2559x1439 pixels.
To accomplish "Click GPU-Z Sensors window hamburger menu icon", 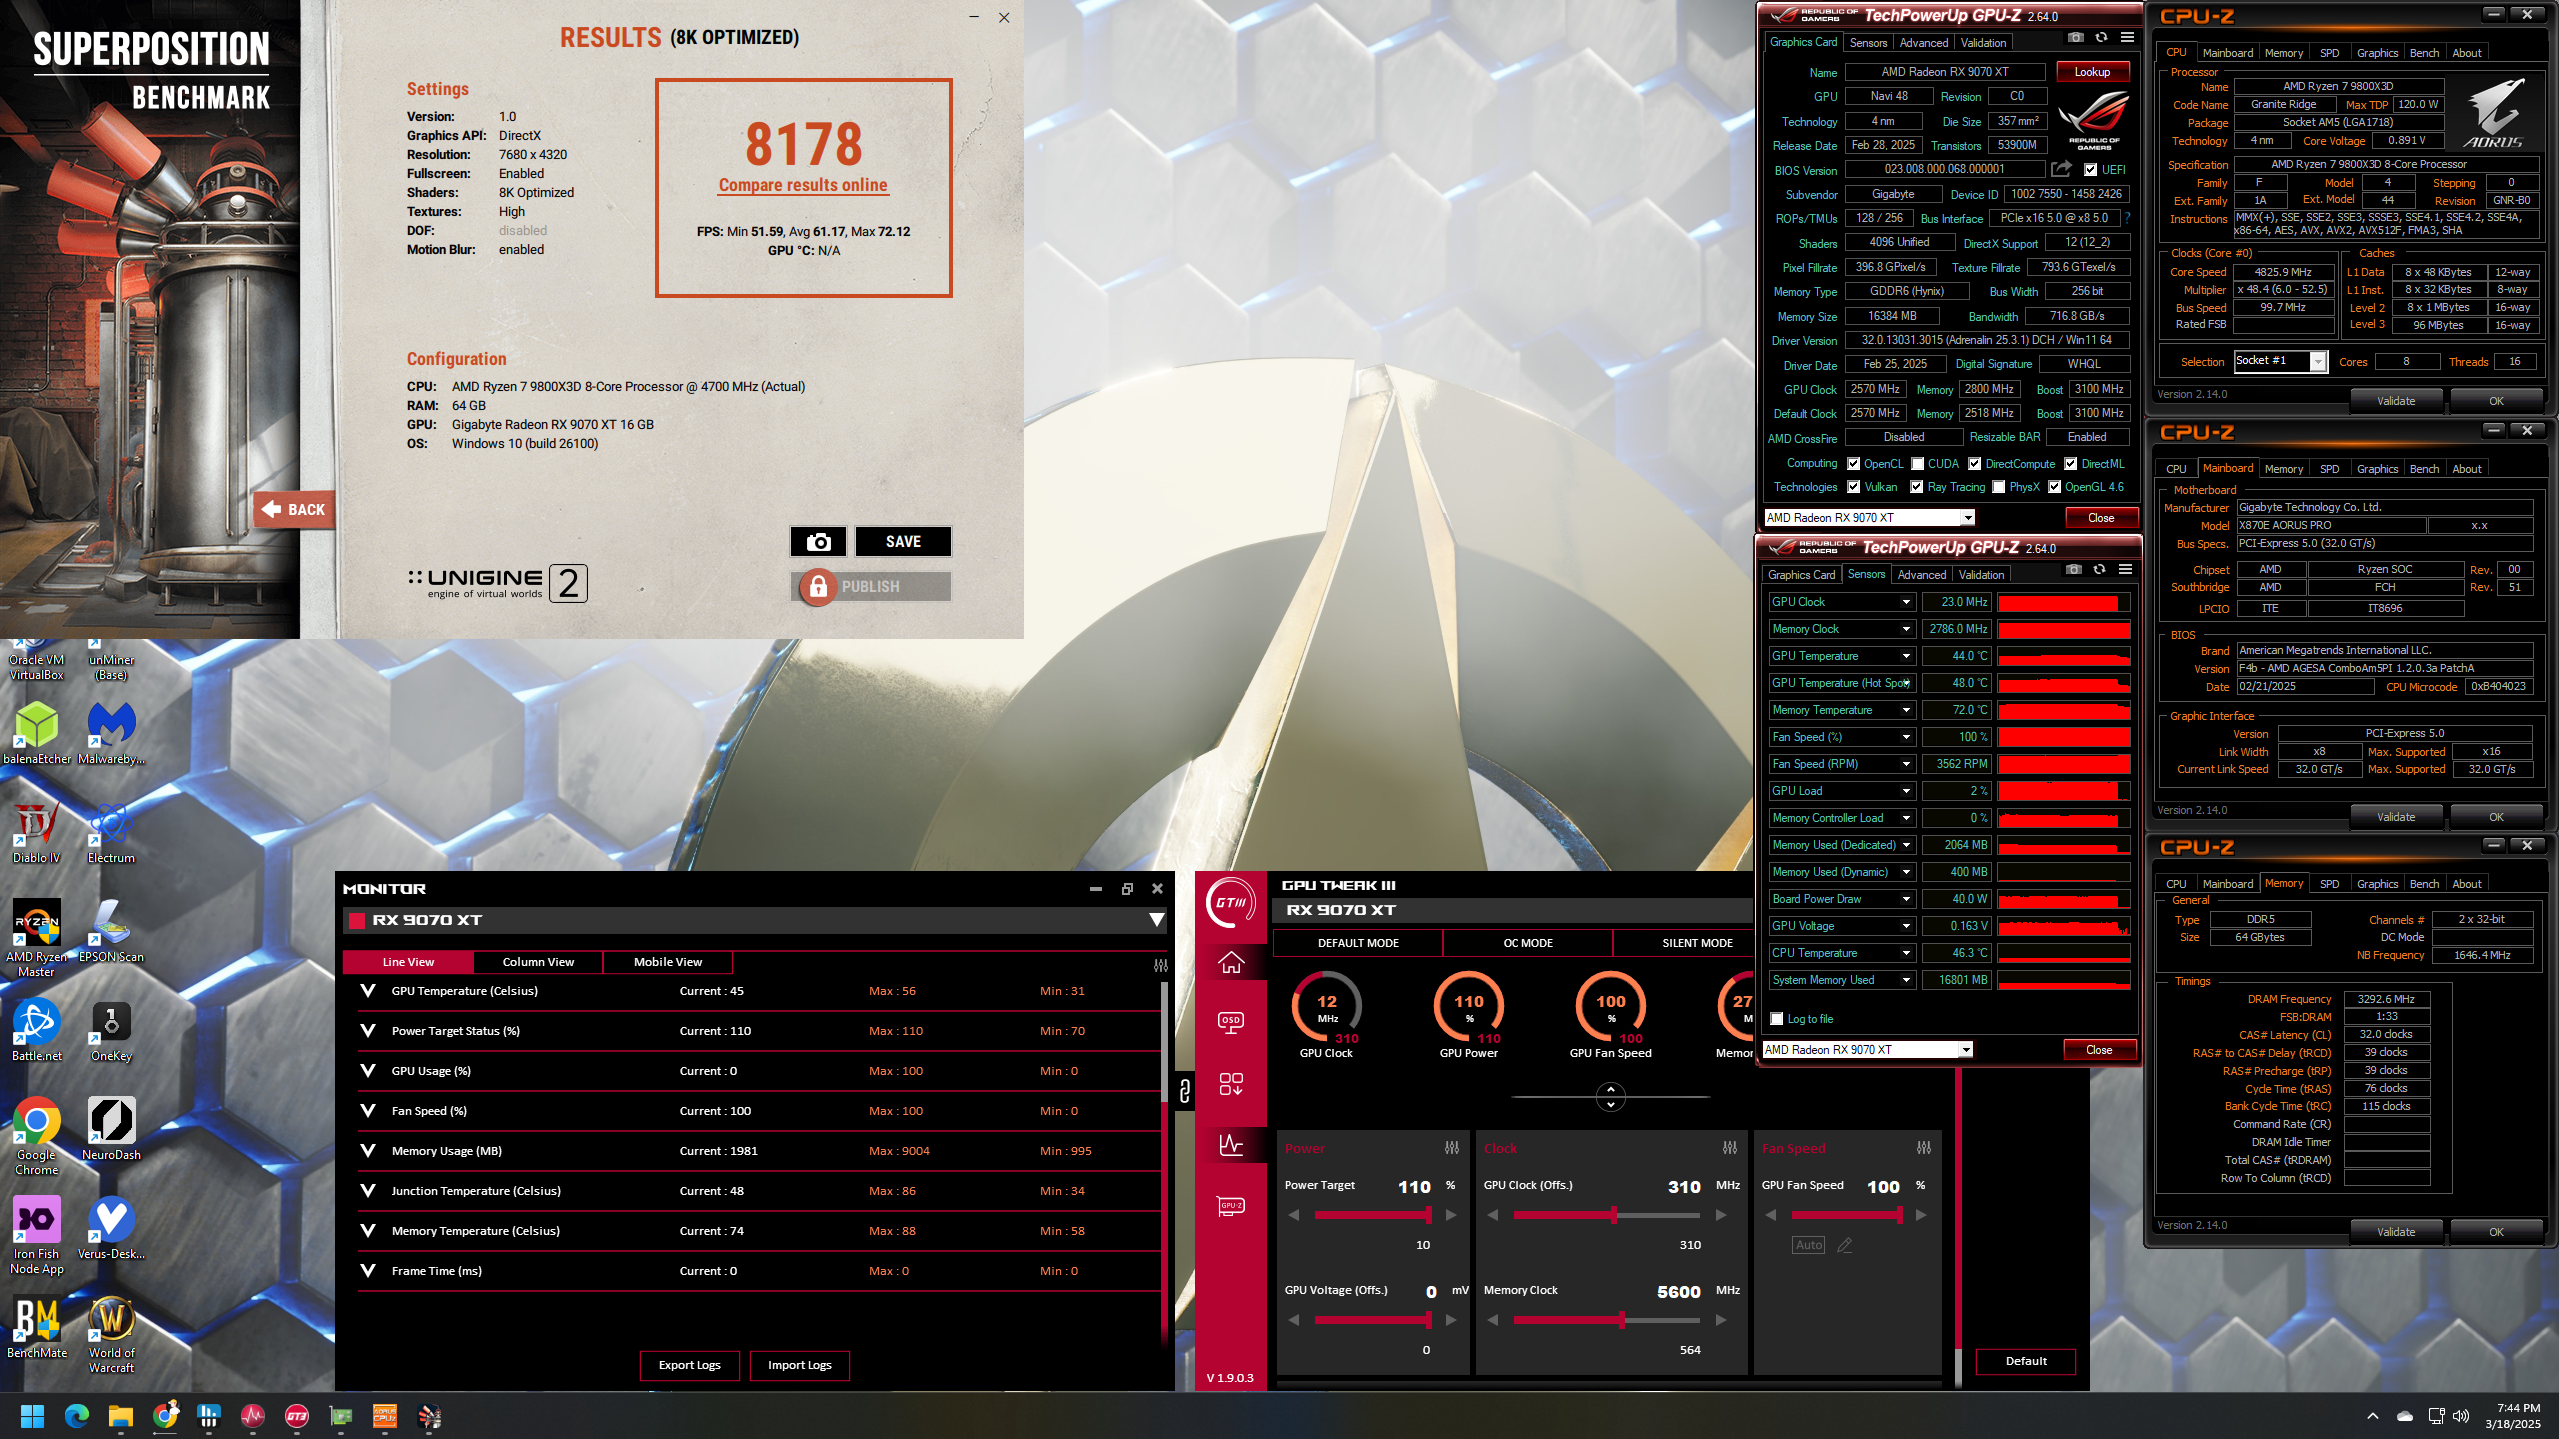I will click(x=2126, y=570).
